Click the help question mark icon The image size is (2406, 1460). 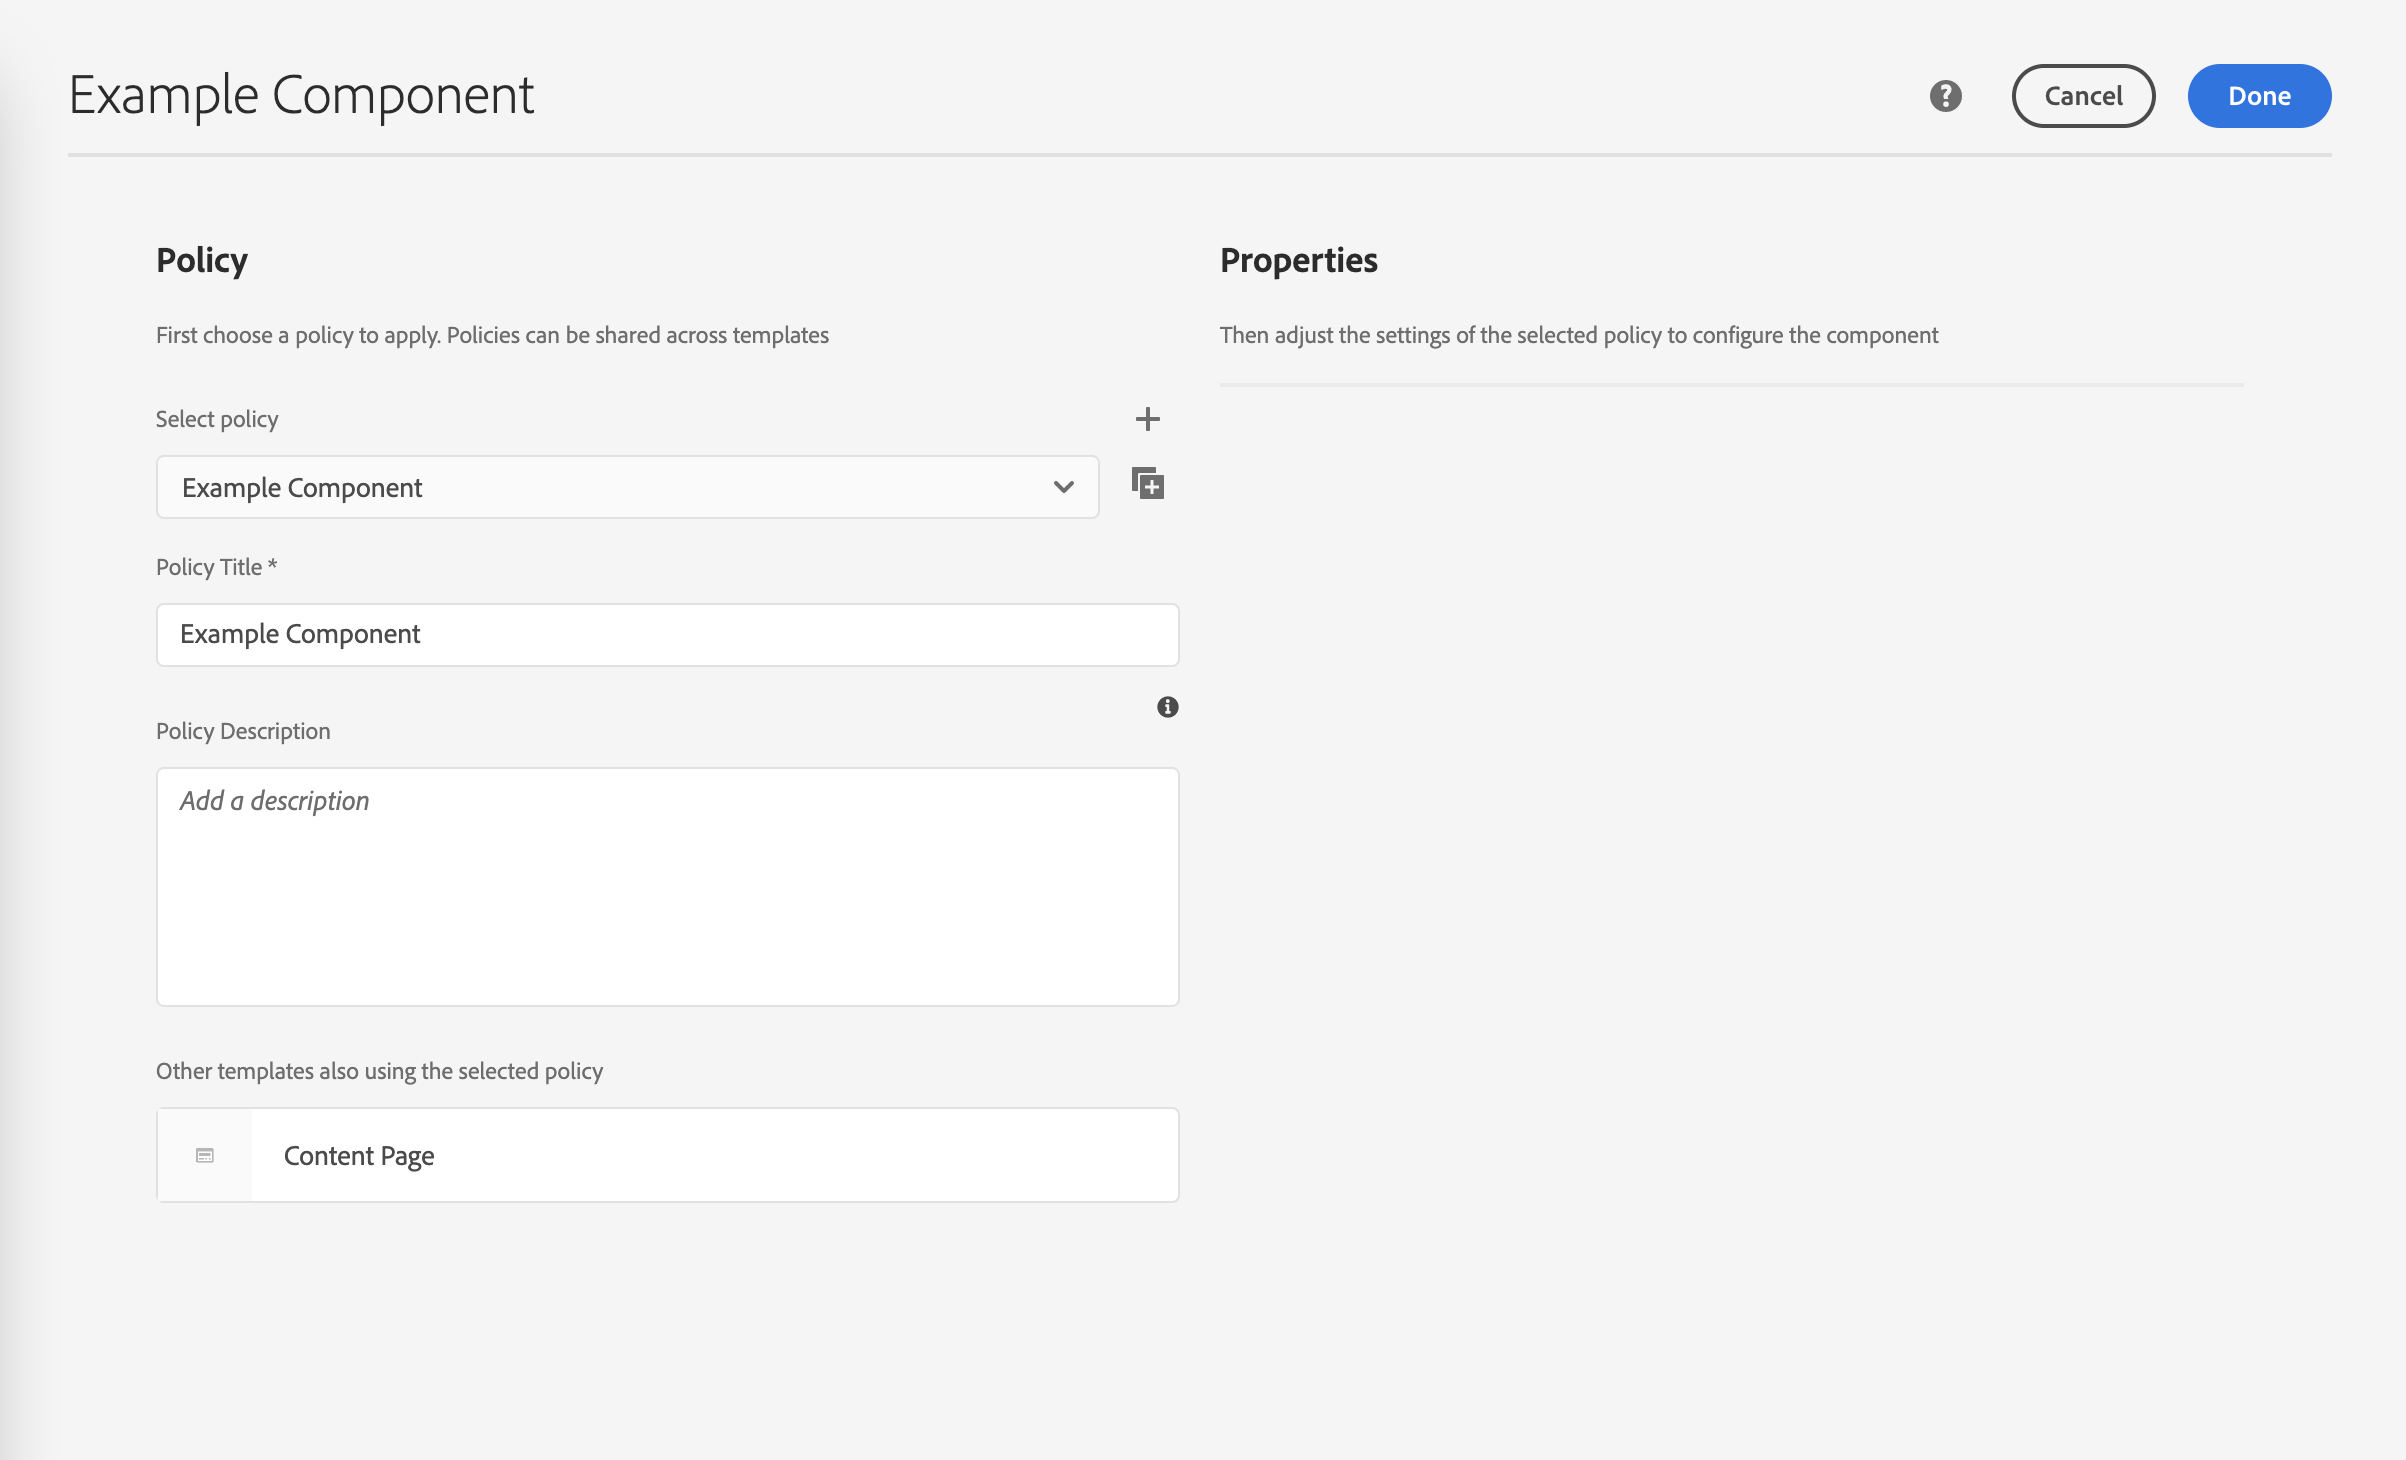point(1945,96)
